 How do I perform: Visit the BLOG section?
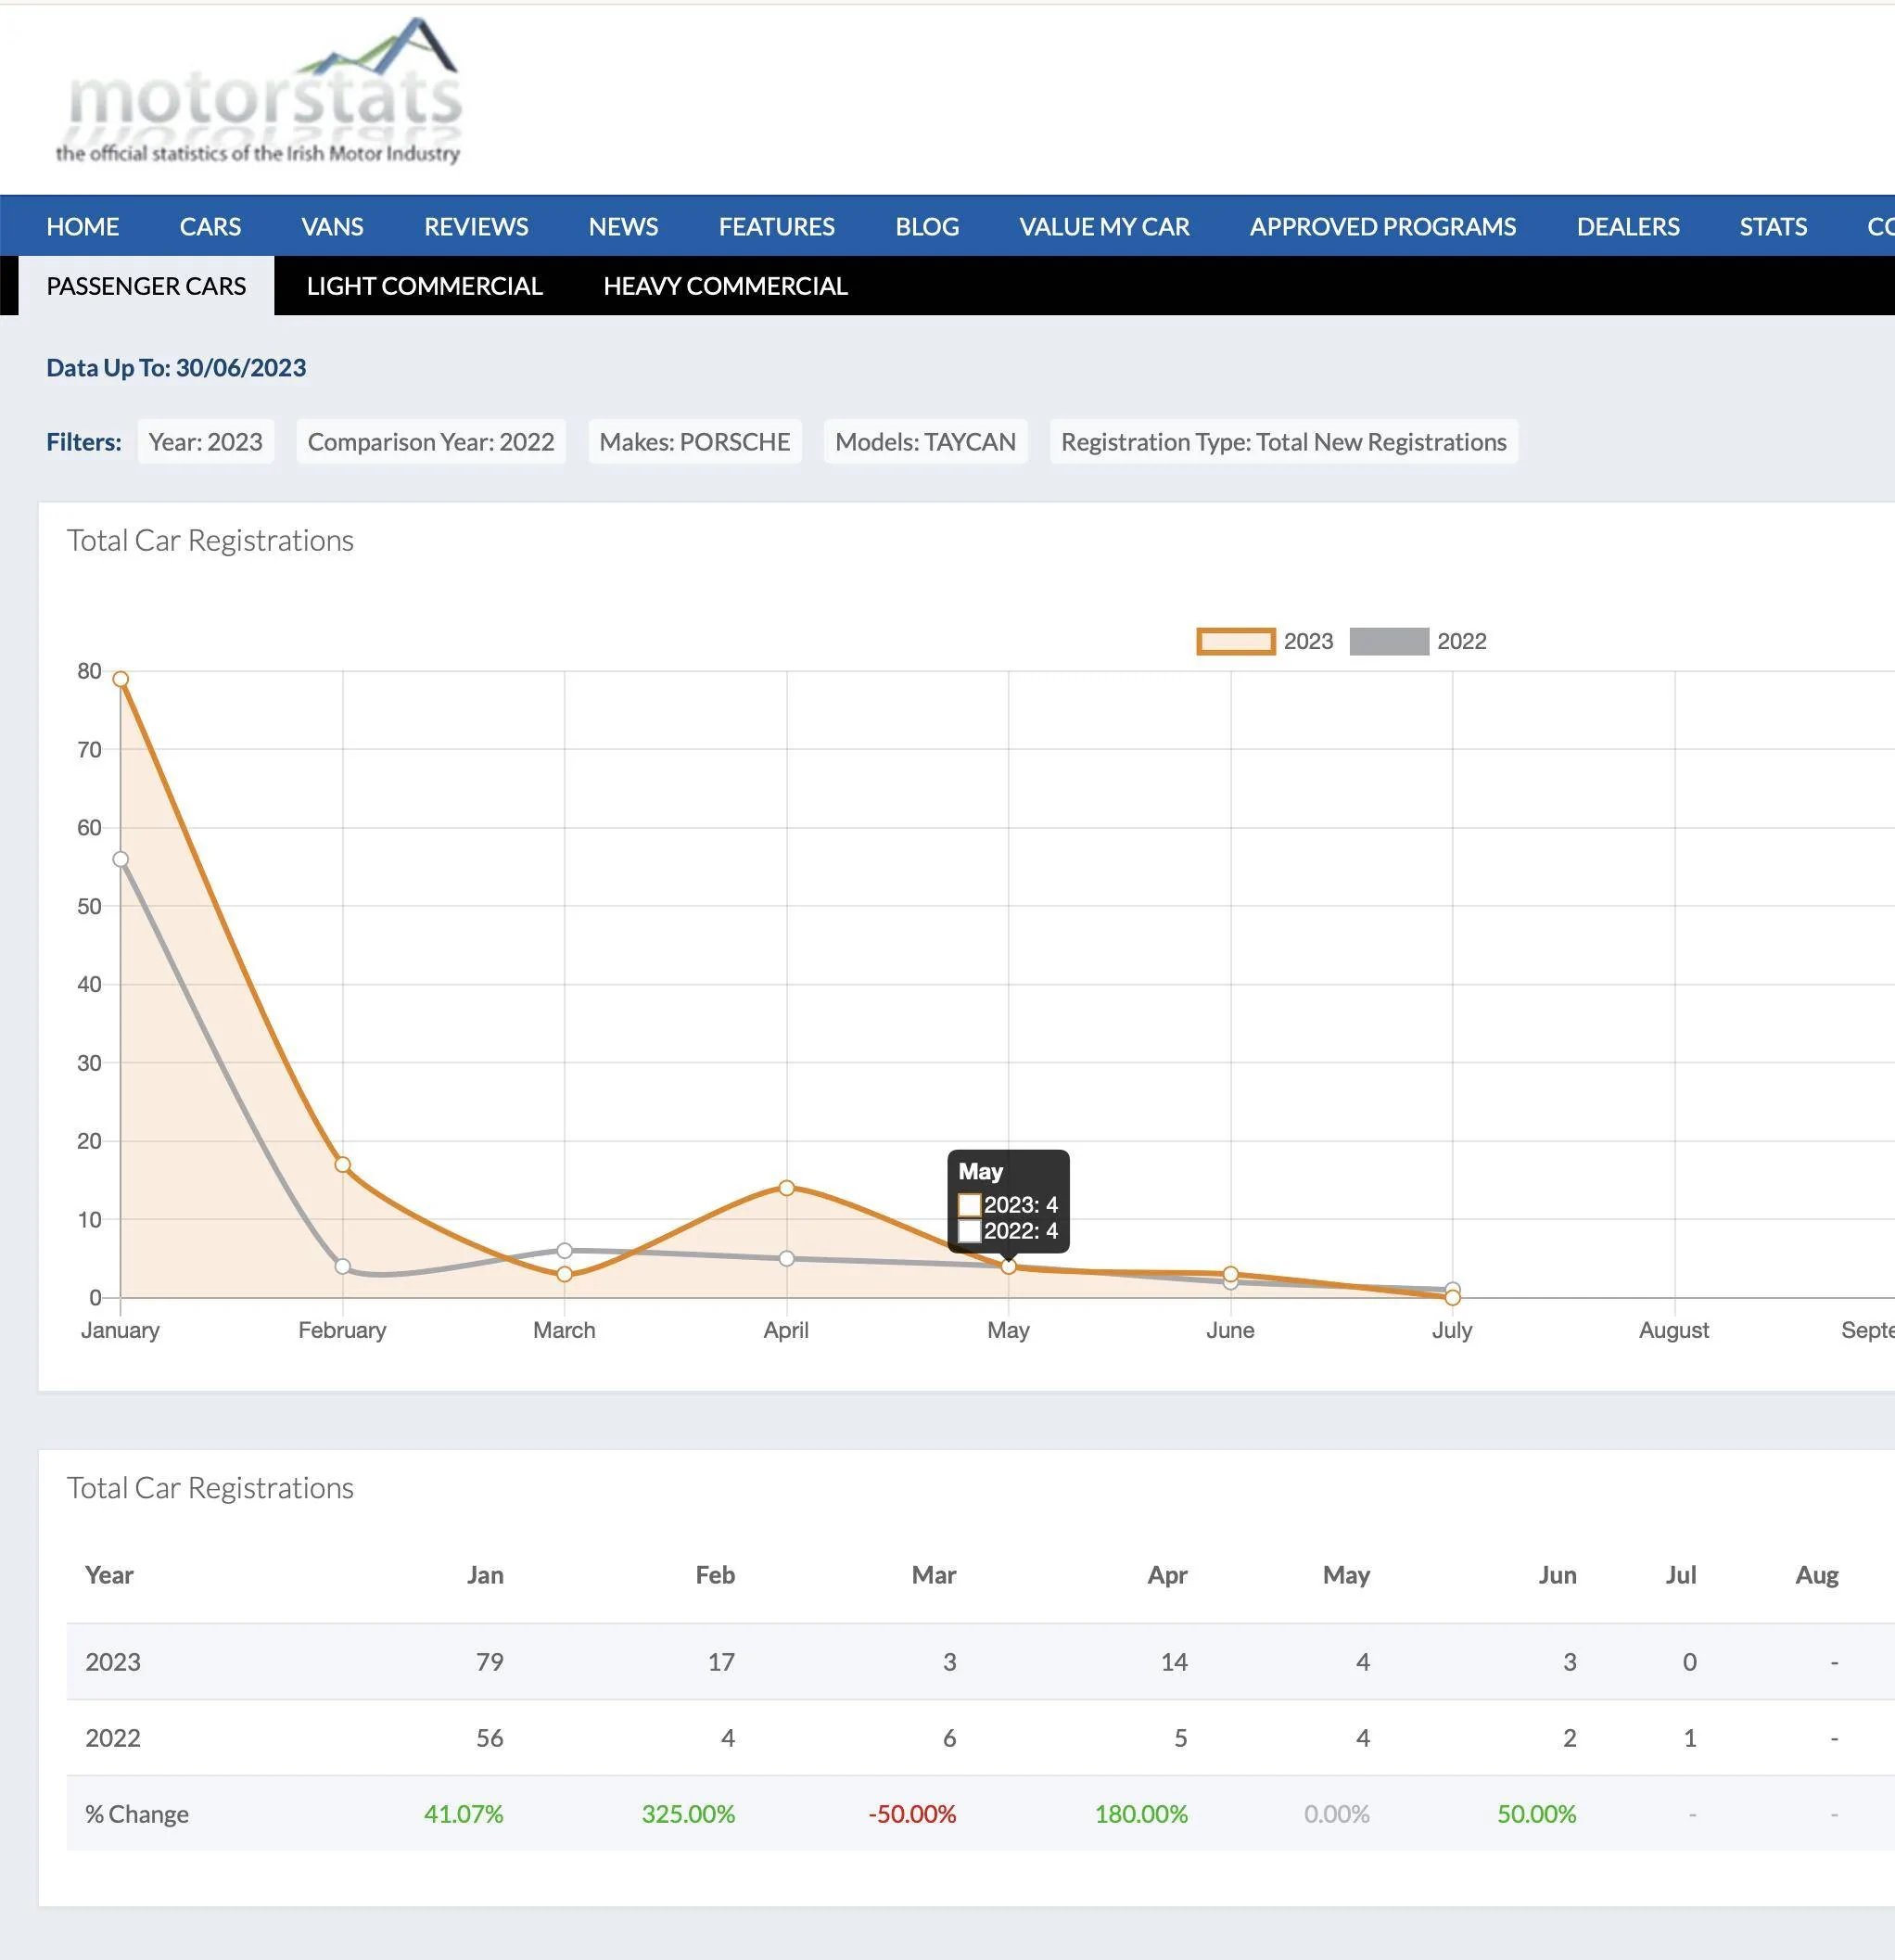coord(927,227)
